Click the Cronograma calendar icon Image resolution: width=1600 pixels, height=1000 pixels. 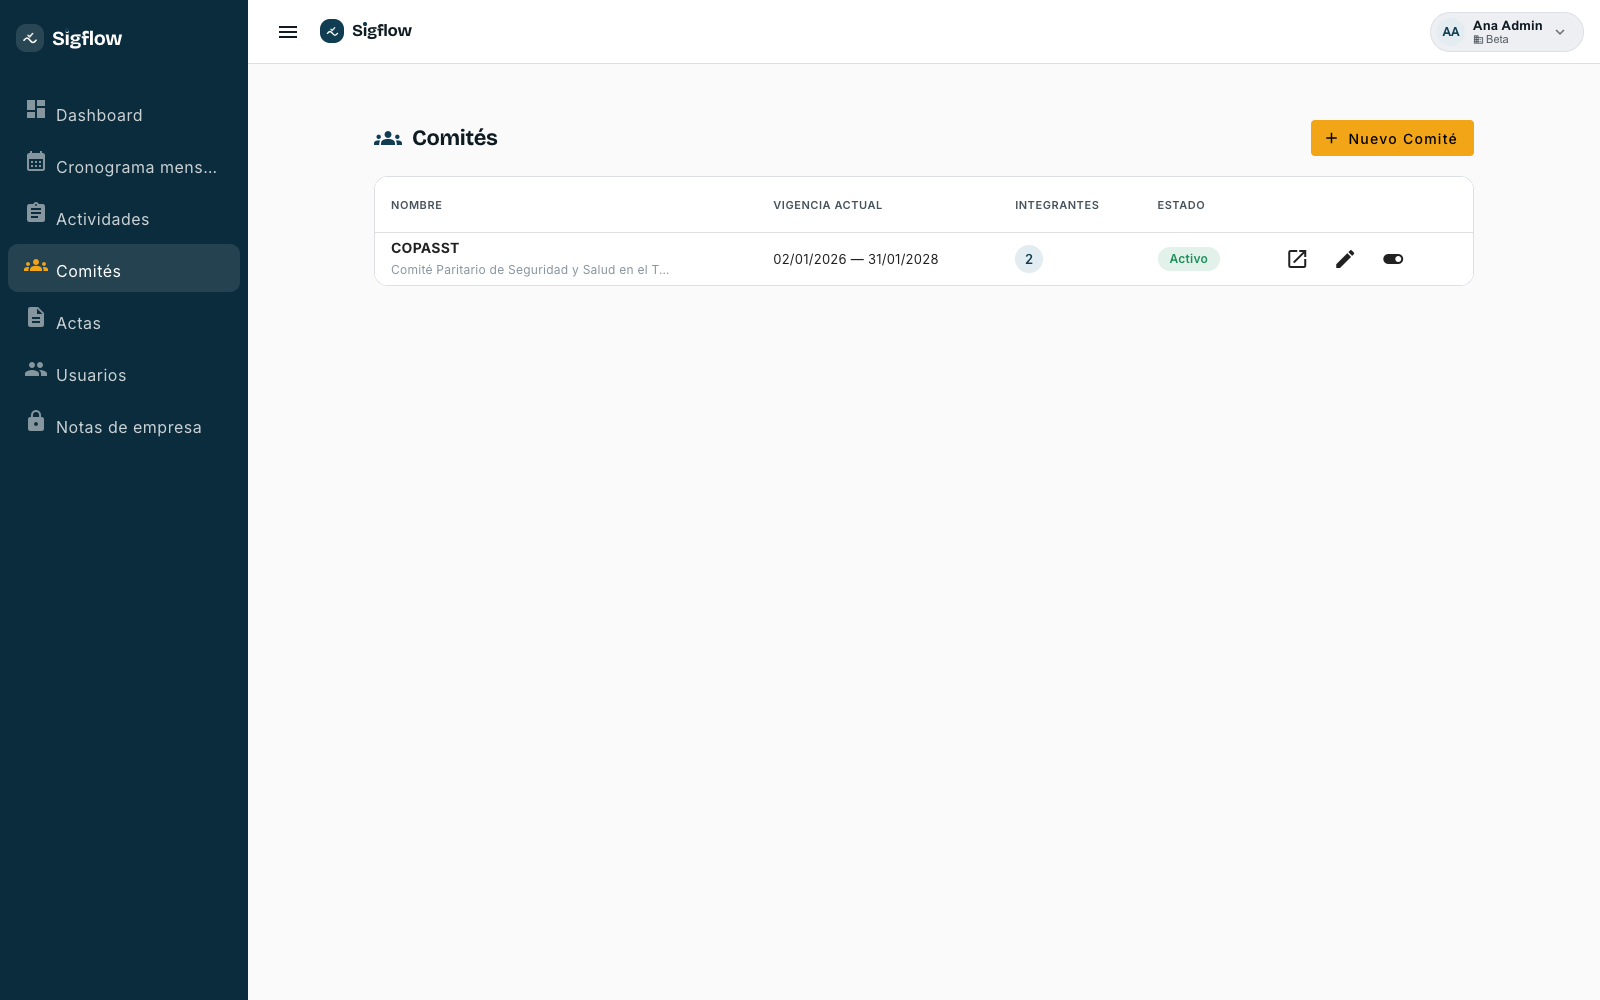[x=36, y=161]
